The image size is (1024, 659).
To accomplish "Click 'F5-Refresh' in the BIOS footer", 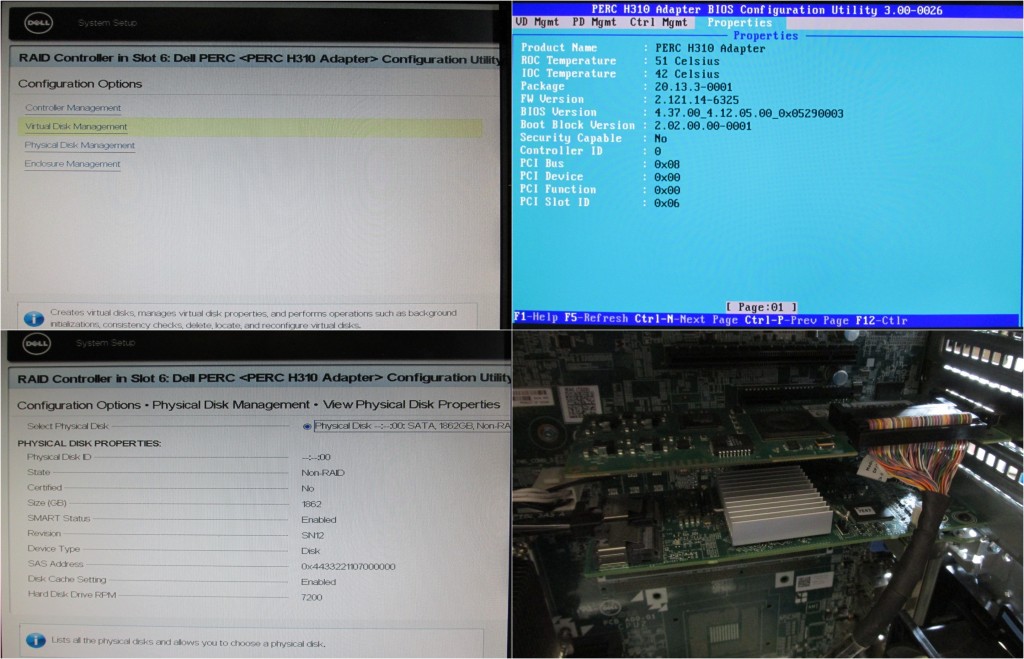I will [x=596, y=319].
